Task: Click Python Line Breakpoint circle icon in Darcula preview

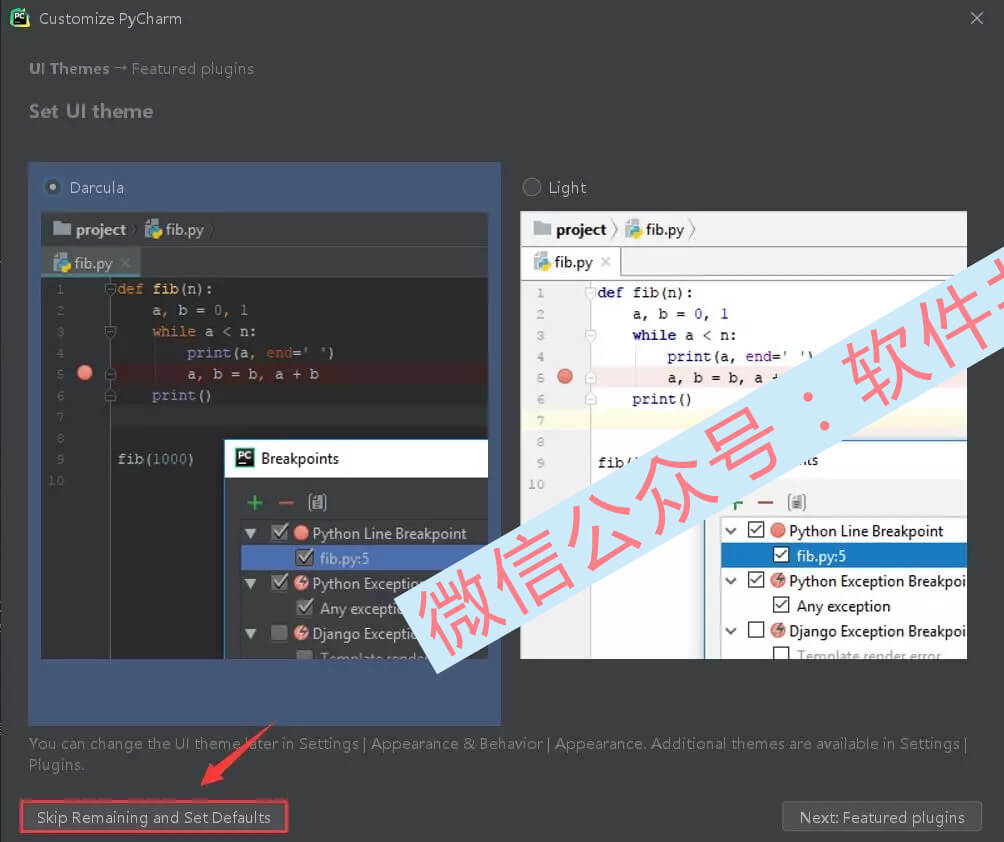Action: [x=301, y=533]
